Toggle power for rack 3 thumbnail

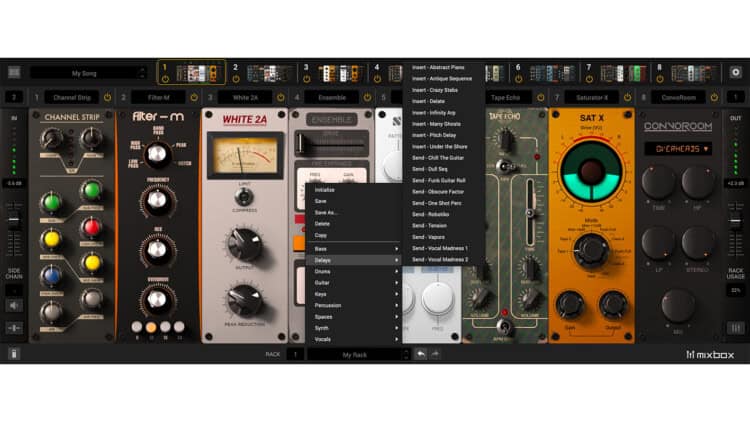pos(307,79)
